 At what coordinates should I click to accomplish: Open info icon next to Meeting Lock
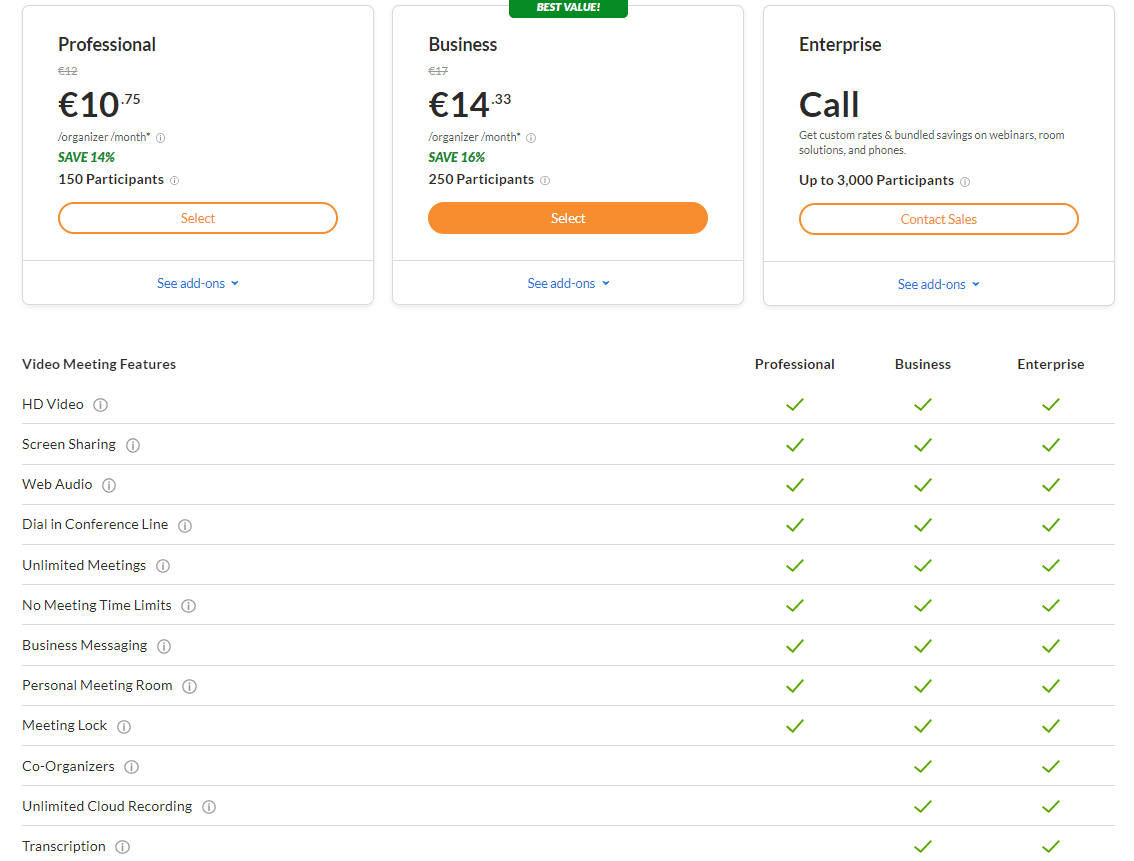(x=124, y=727)
